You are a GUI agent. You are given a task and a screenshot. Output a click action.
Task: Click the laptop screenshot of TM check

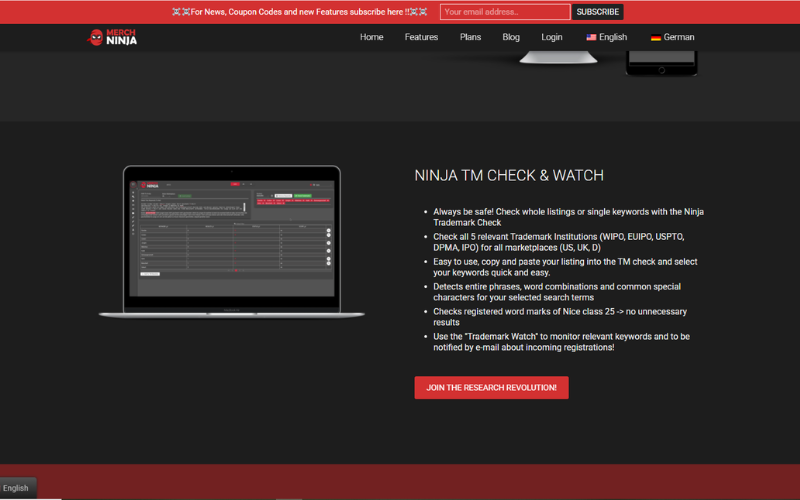(x=232, y=241)
